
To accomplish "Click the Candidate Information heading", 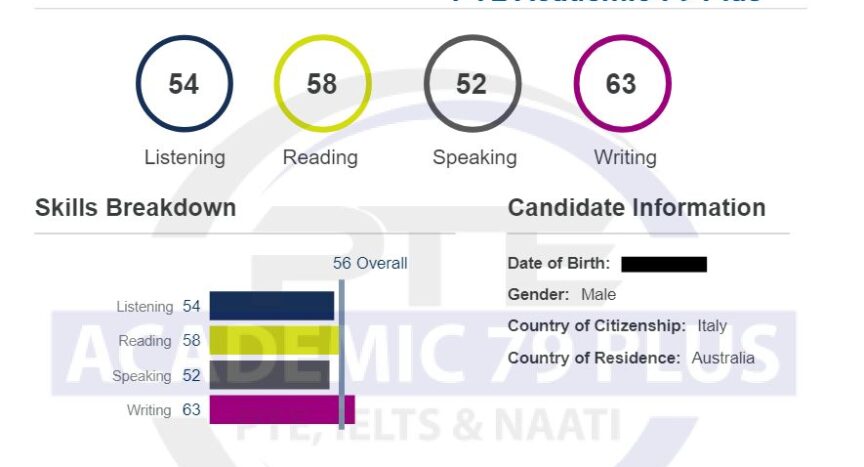I will point(636,208).
